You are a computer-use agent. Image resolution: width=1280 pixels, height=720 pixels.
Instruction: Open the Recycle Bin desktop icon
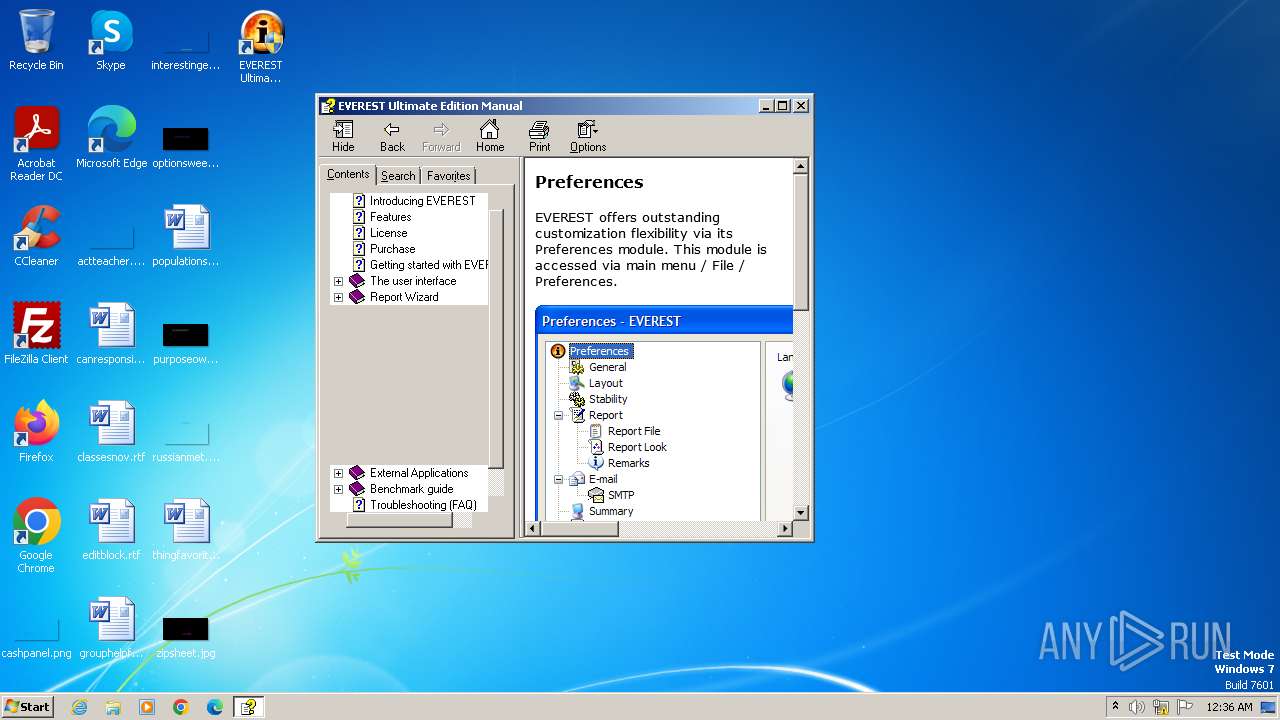coord(36,41)
